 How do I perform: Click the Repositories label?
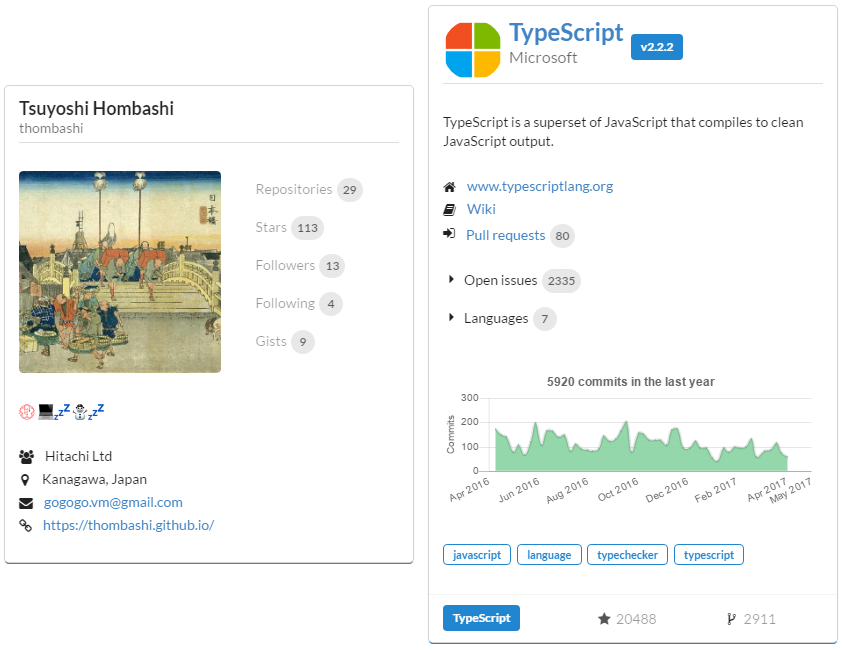coord(294,189)
